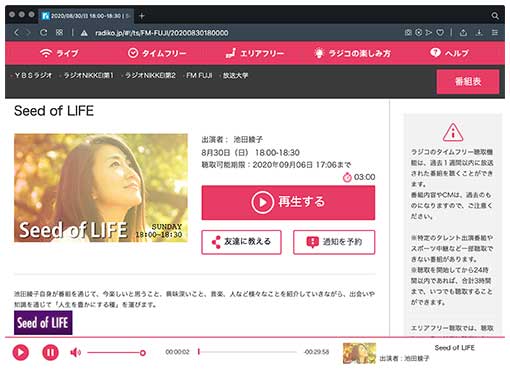Click the 8月30日（日）18:00-18:30 broadcast time
Screen dimensions: 510x372
pos(250,153)
